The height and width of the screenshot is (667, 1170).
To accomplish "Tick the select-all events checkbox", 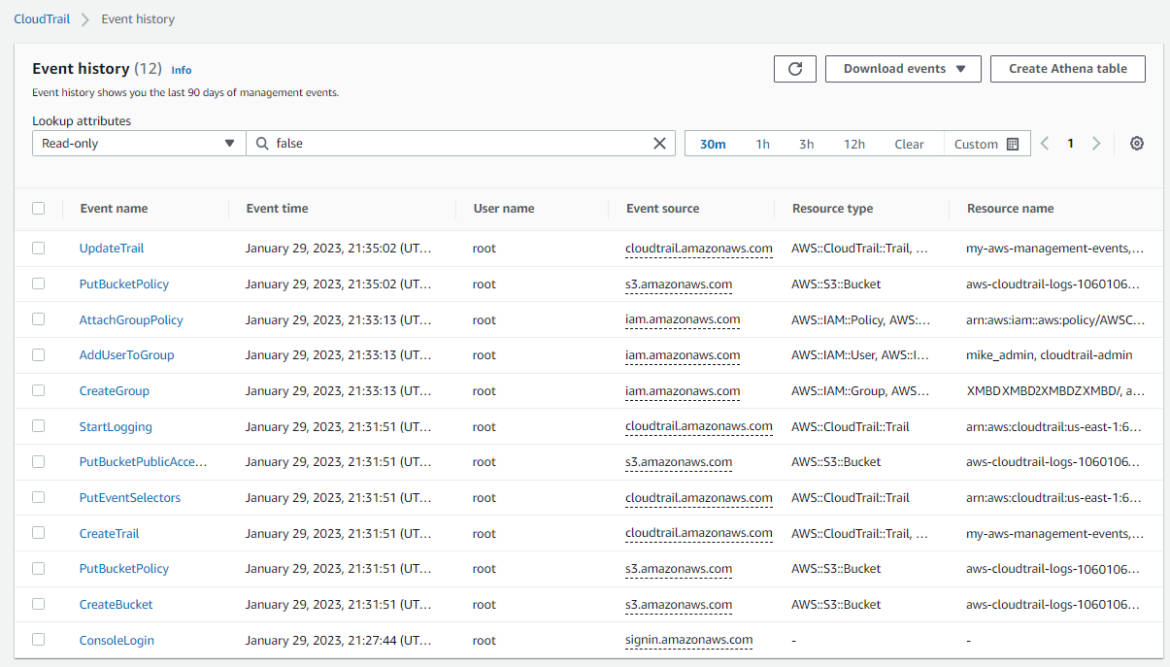I will pyautogui.click(x=39, y=208).
